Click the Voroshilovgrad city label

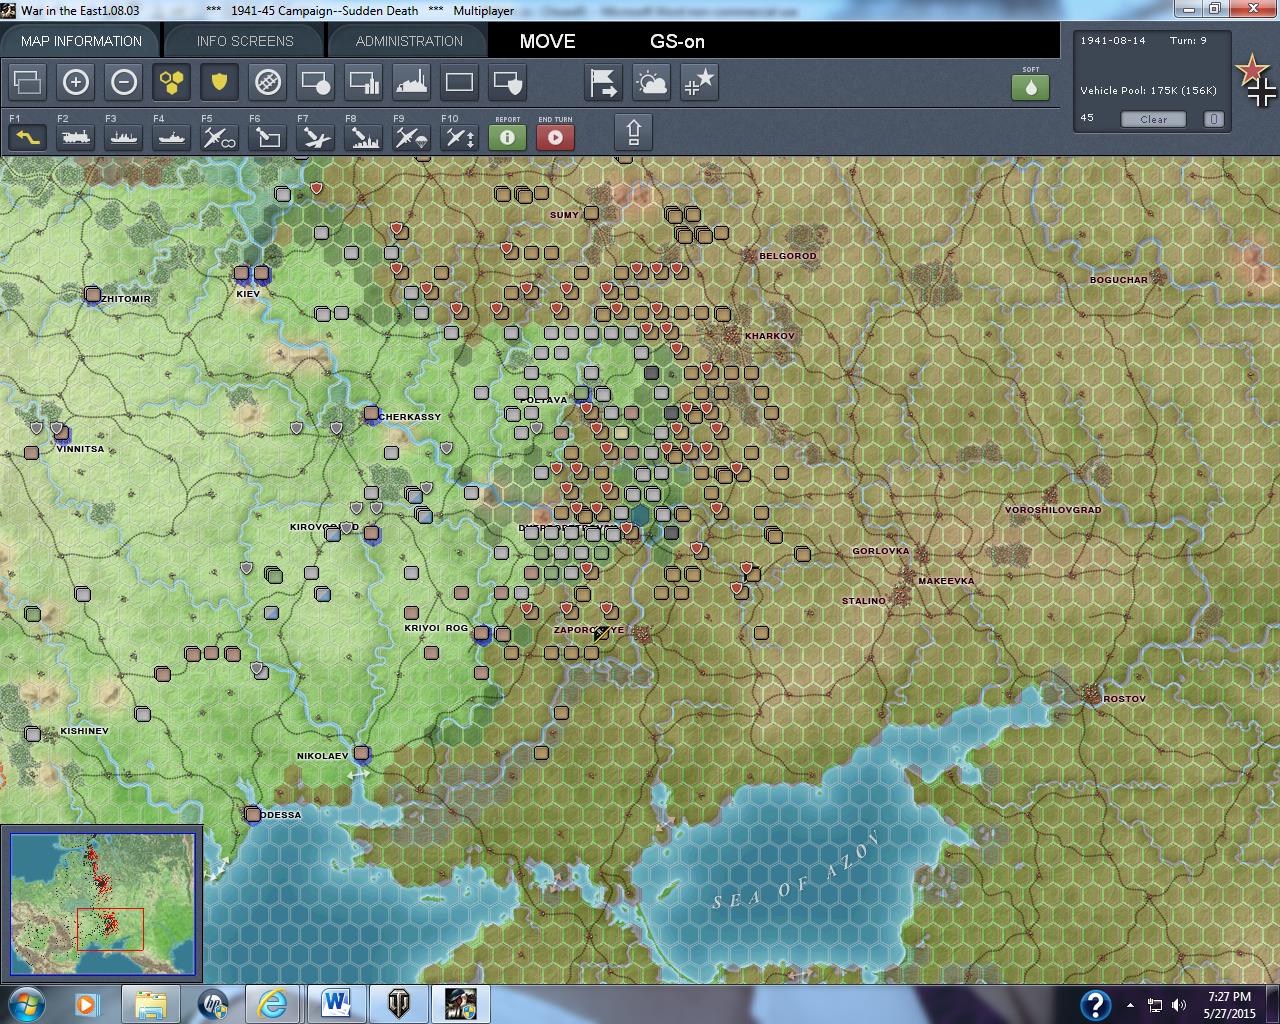1053,510
